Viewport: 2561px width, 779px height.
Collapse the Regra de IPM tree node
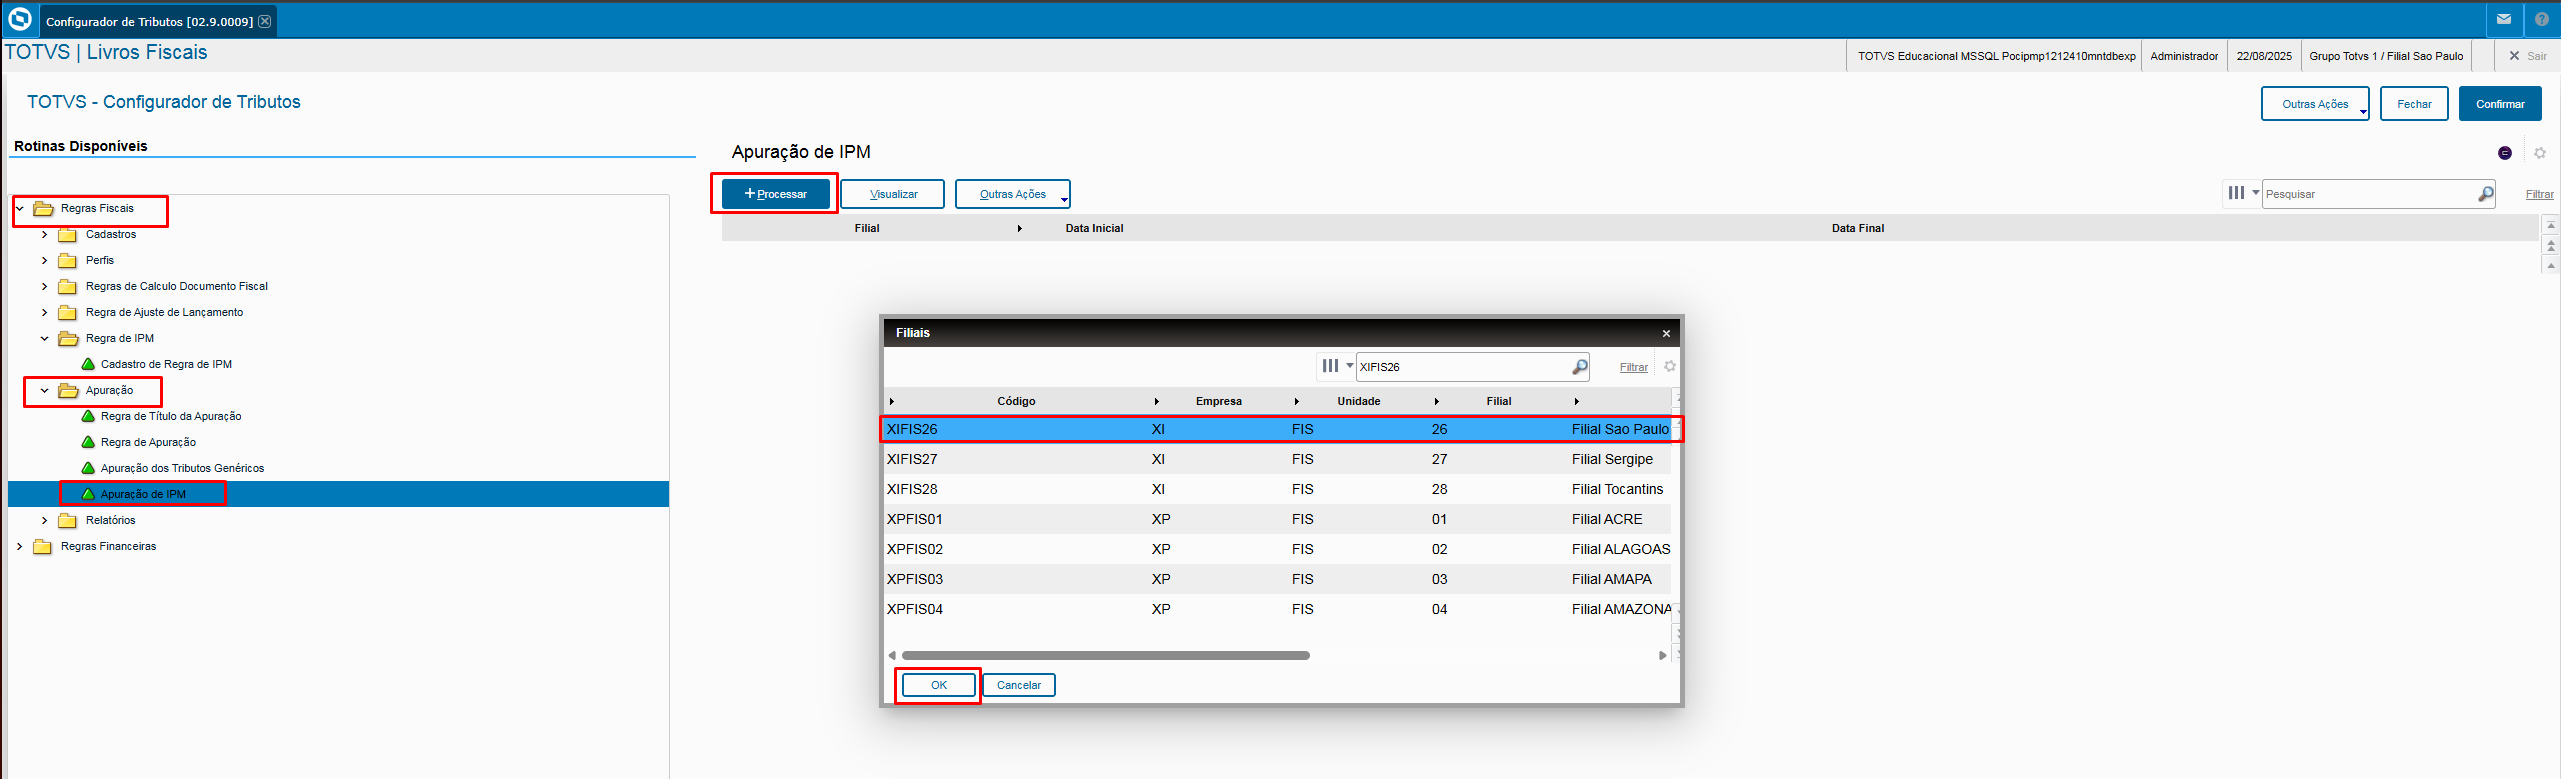tap(44, 339)
